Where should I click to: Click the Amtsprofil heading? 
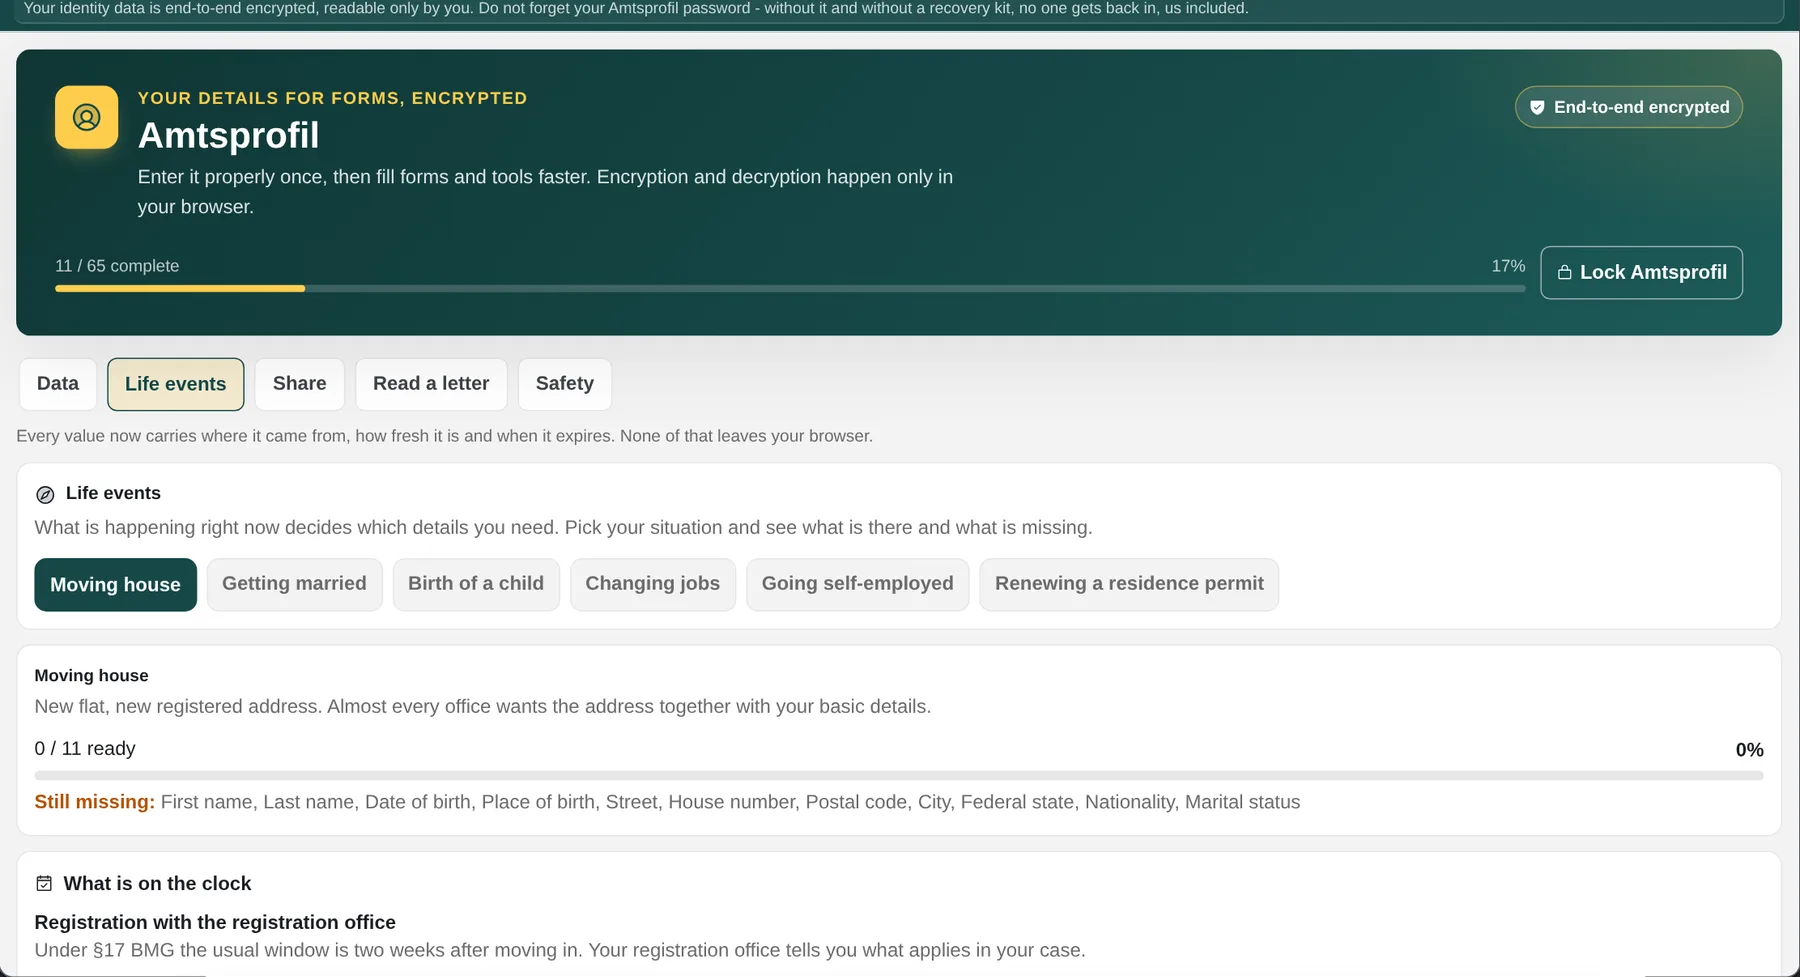tap(228, 135)
